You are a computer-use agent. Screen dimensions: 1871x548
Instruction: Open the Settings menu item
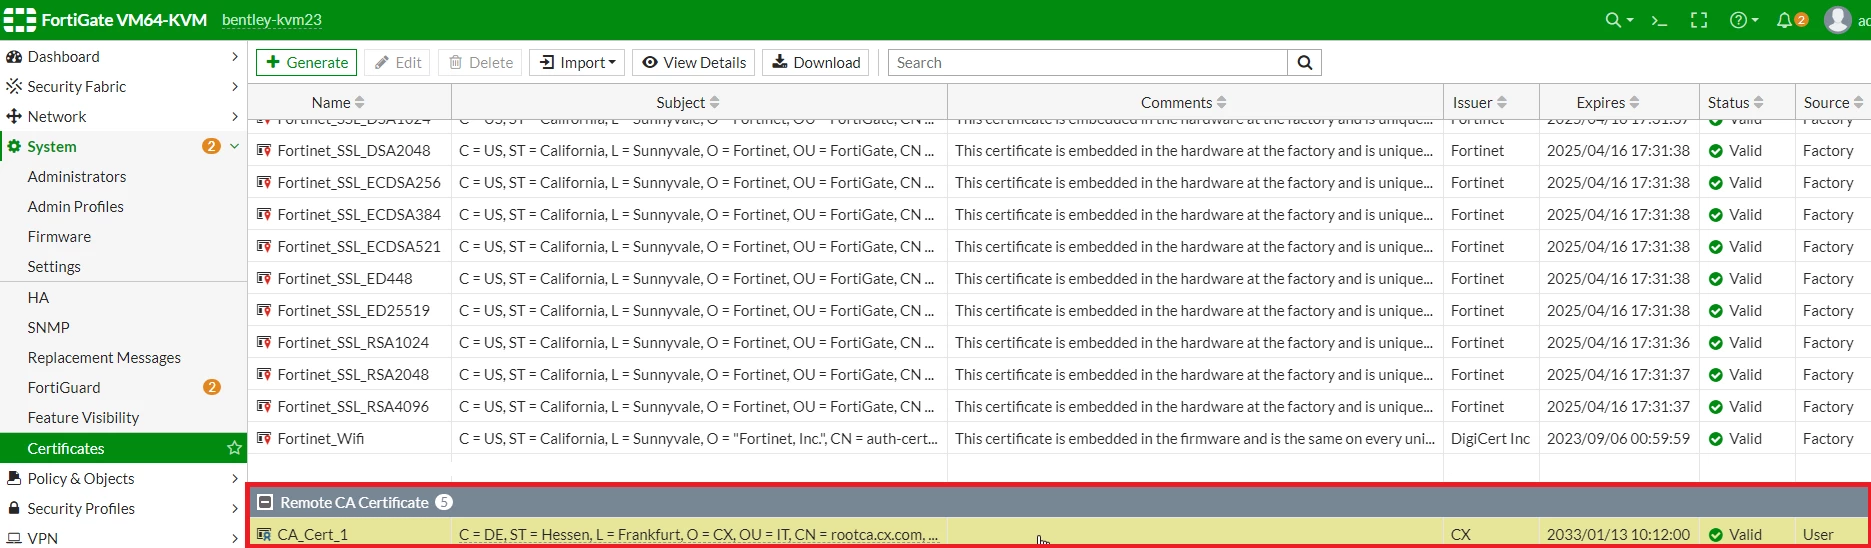(x=54, y=266)
